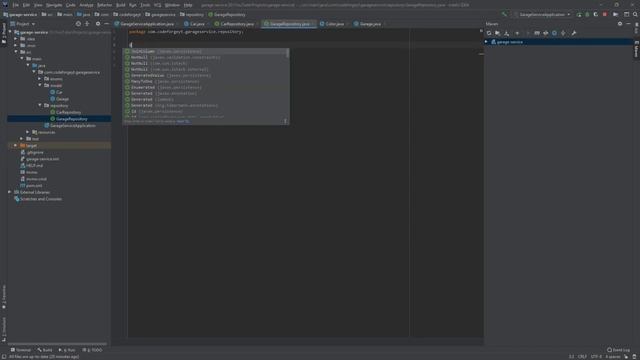640x360 pixels.
Task: Click Locate/Scroll from source icon in Project panel
Action: pyautogui.click(x=78, y=24)
